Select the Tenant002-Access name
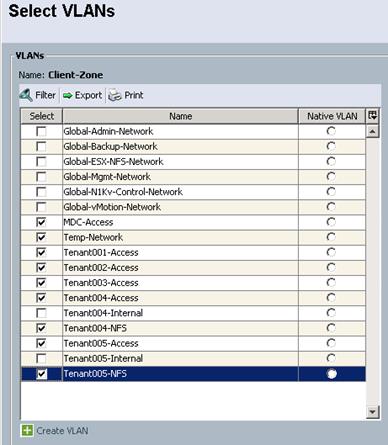 click(x=101, y=268)
